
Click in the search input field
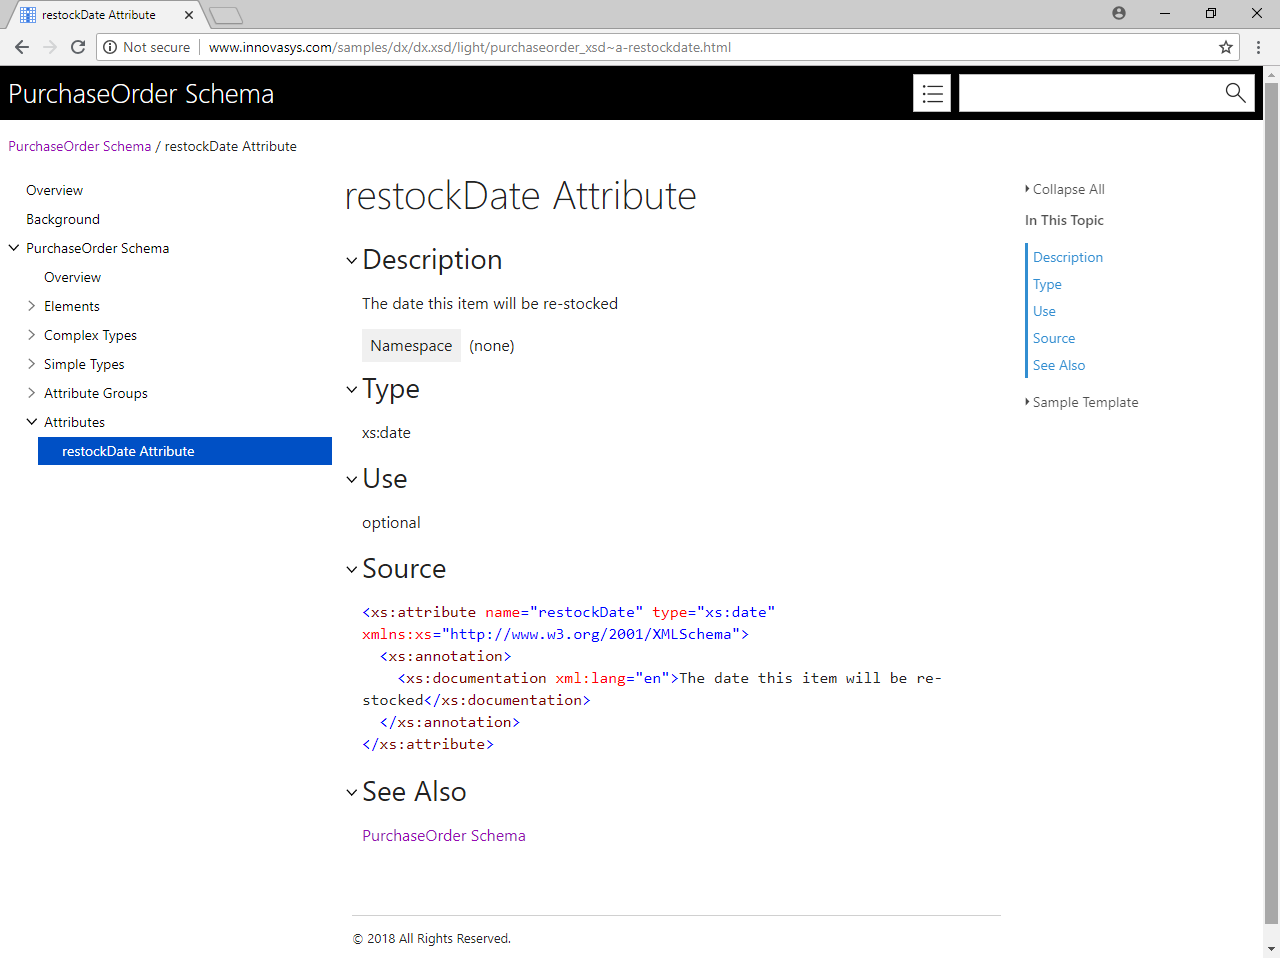coord(1086,93)
